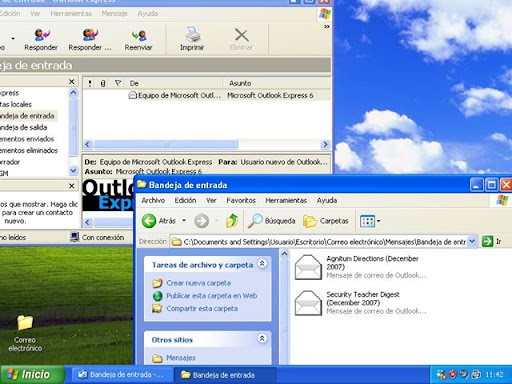Open the Ver menu in Outlook Express
Viewport: 512px width, 384px height.
35,14
